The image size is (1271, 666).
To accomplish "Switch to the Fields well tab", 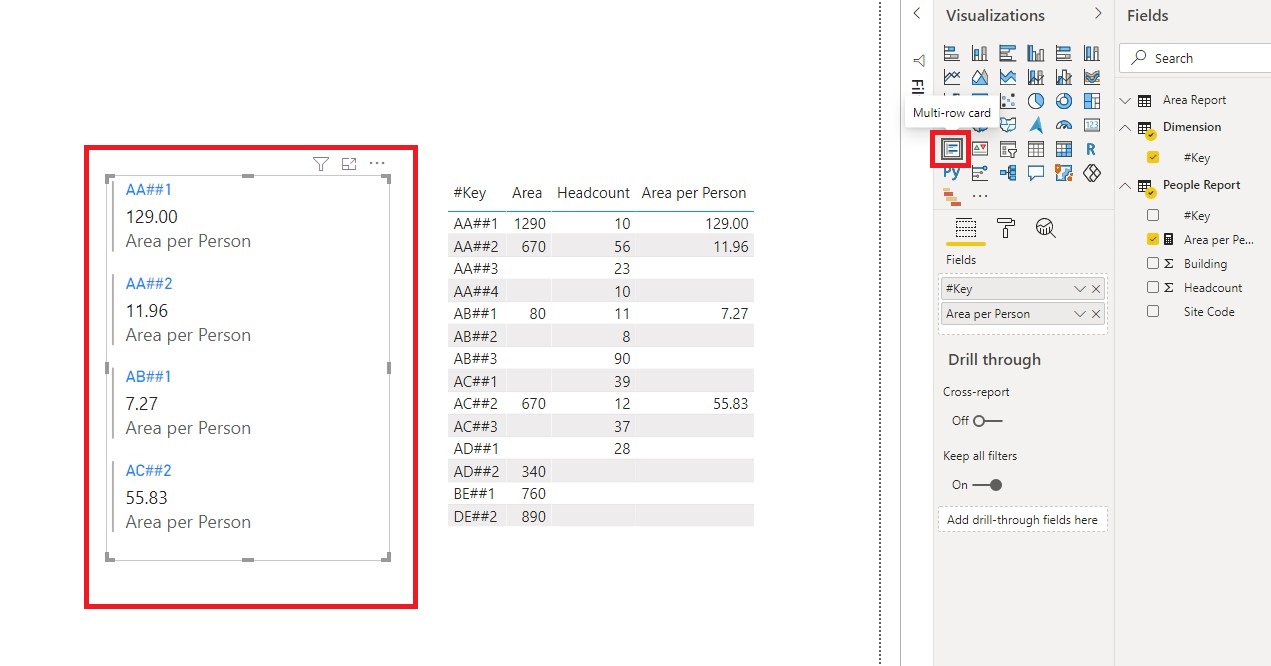I will click(965, 228).
